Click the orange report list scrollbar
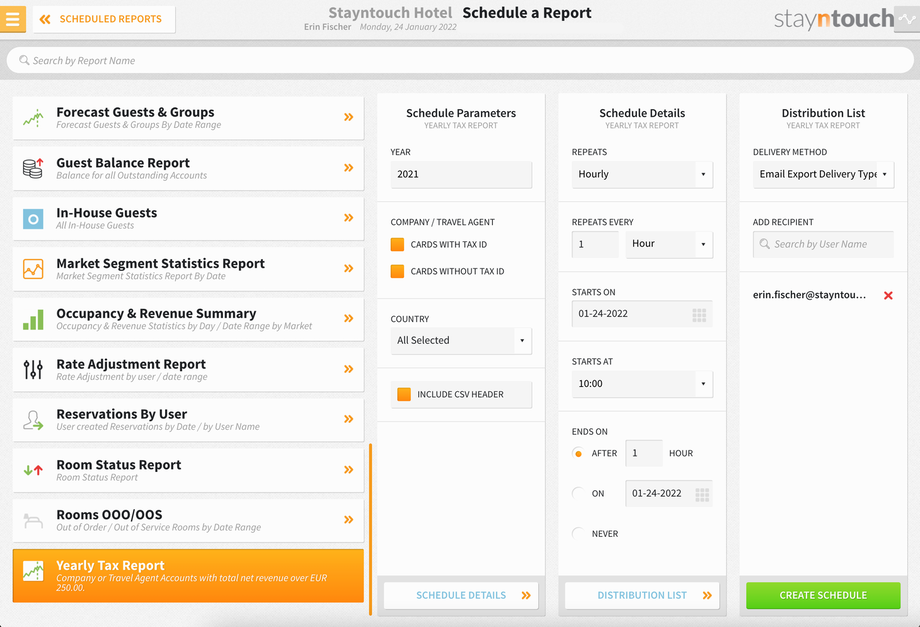The image size is (920, 627). [370, 530]
